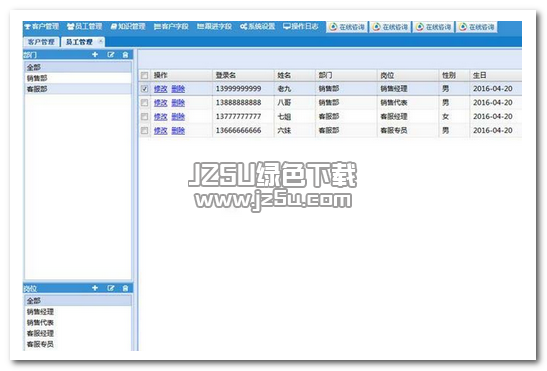
Task: Click 修改 for employee 13999999999
Action: click(x=161, y=89)
